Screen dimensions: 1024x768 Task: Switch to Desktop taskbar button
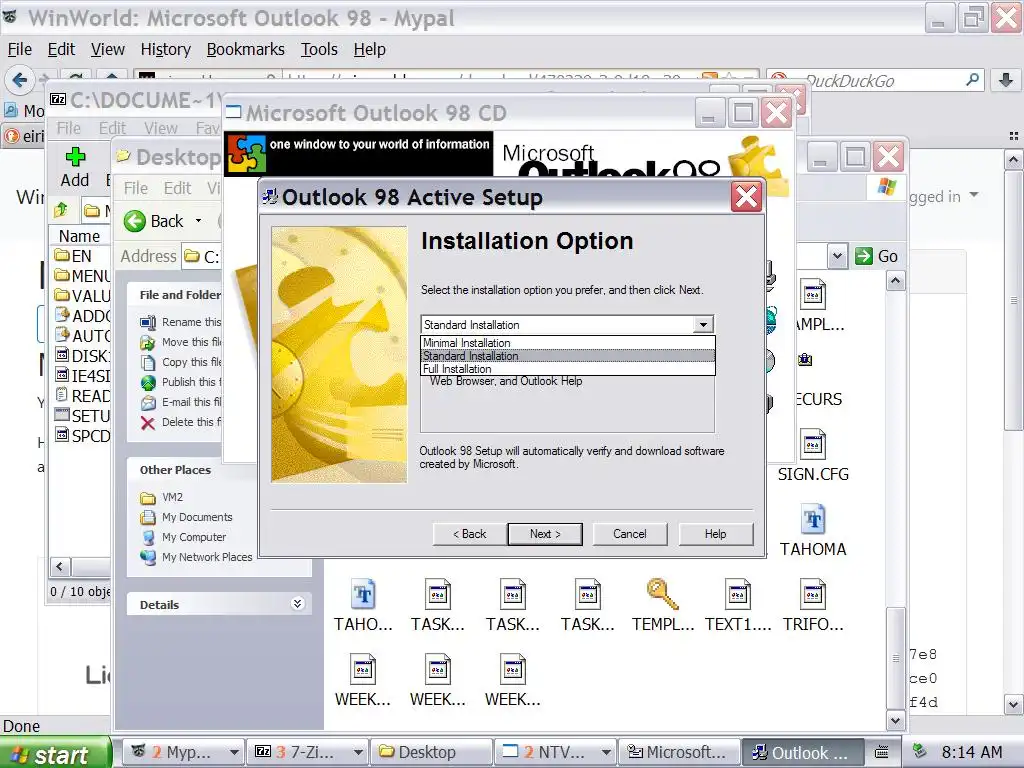431,752
